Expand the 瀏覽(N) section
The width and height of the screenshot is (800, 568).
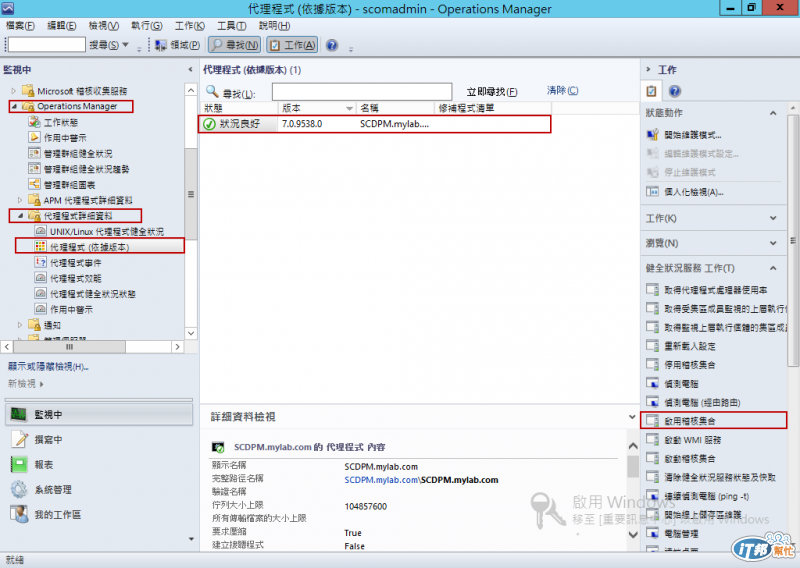[x=773, y=243]
